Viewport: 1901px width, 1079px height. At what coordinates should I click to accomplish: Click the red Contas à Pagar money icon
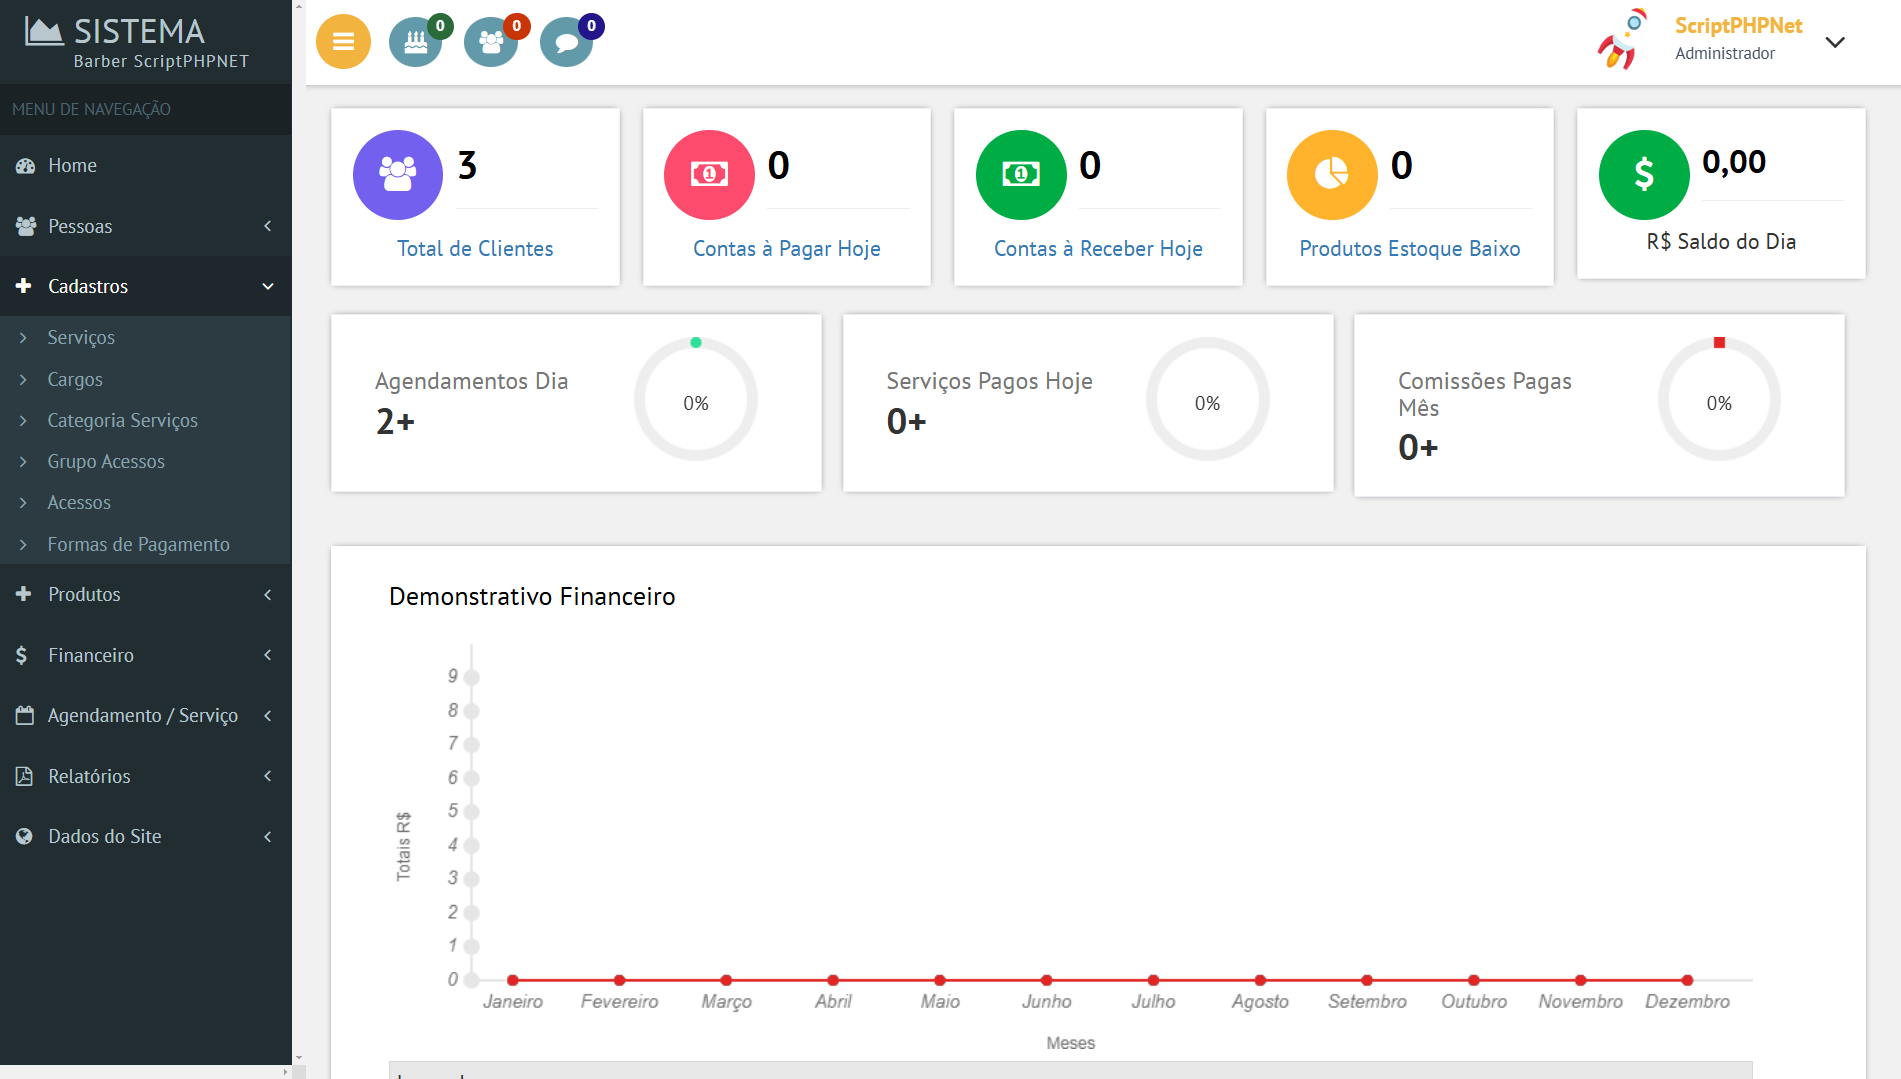[x=709, y=175]
